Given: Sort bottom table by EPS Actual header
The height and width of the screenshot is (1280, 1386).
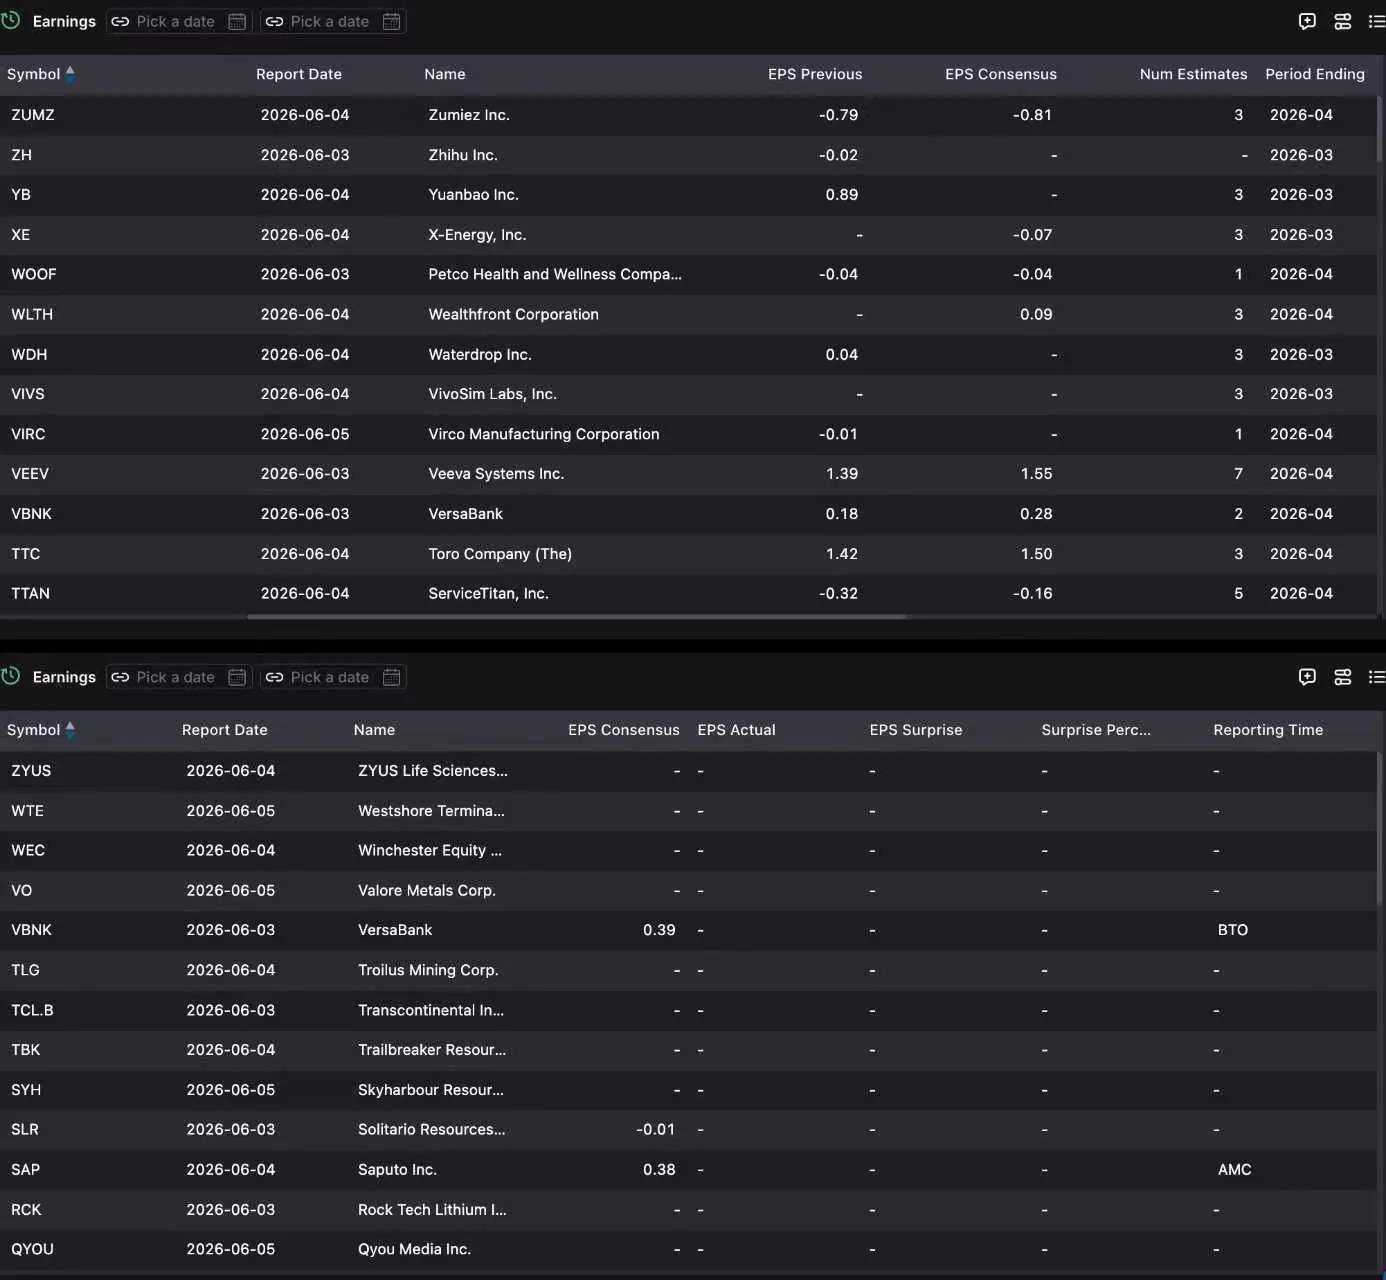Looking at the screenshot, I should pos(737,730).
